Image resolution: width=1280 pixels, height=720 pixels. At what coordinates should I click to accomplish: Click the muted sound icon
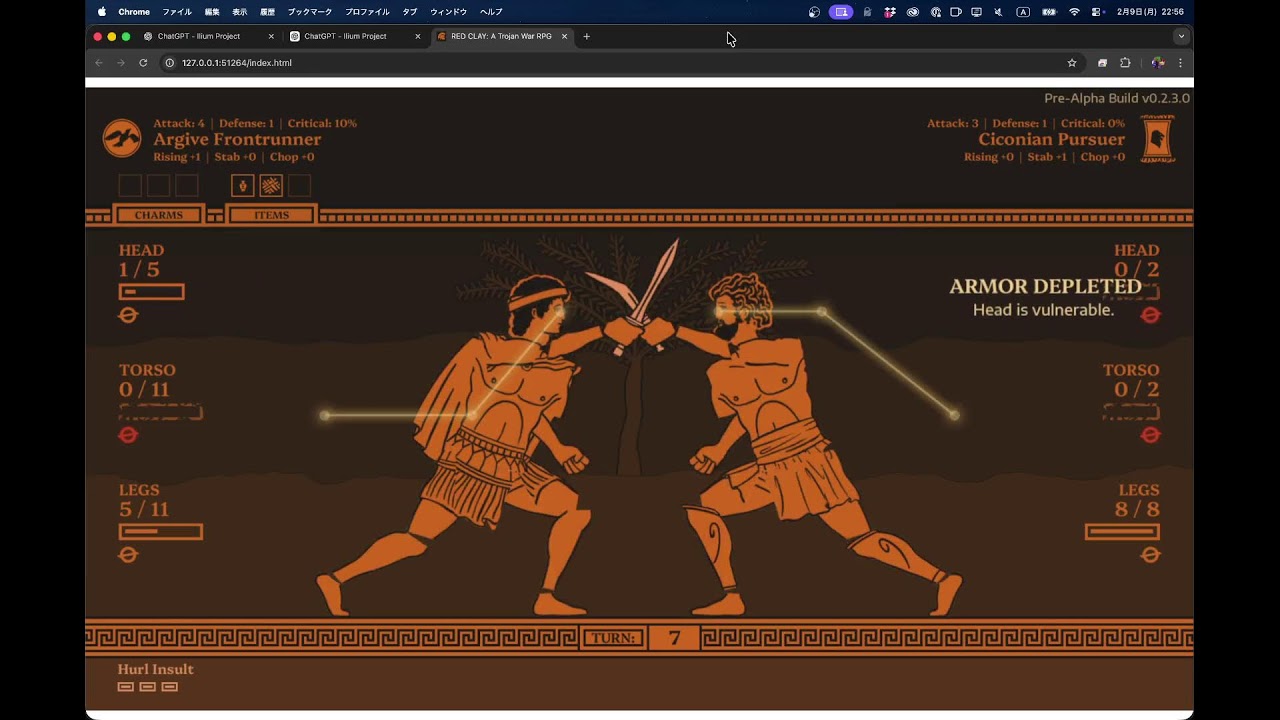[x=998, y=12]
